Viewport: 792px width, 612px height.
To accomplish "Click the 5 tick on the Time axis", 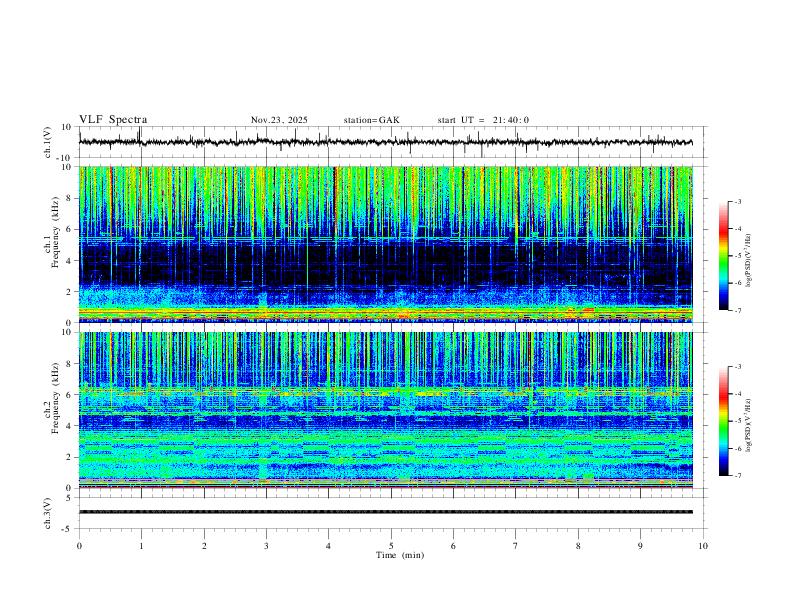I will tap(391, 546).
